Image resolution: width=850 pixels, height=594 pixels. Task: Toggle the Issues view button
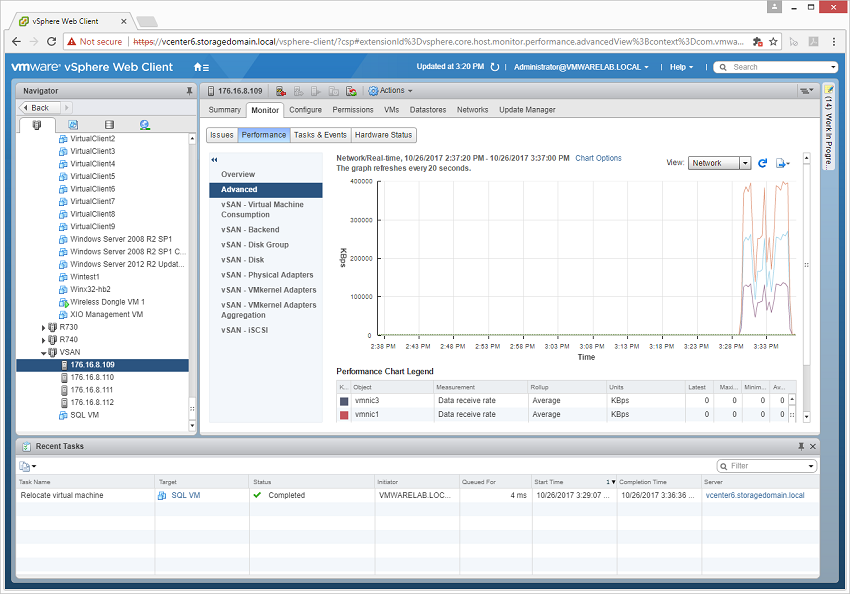click(222, 135)
